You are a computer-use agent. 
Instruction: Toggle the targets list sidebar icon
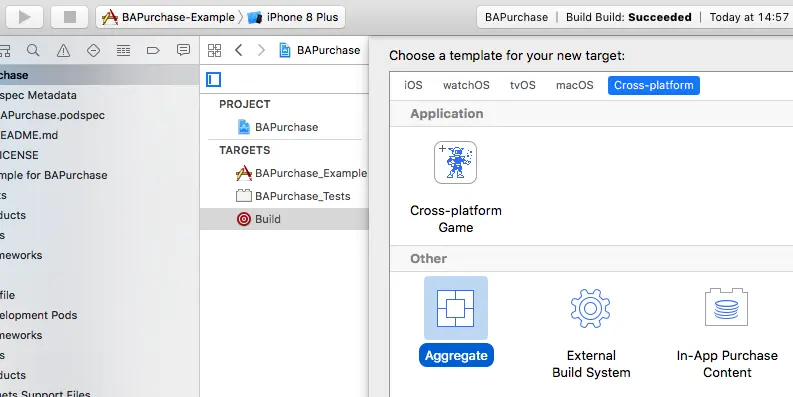pyautogui.click(x=213, y=79)
